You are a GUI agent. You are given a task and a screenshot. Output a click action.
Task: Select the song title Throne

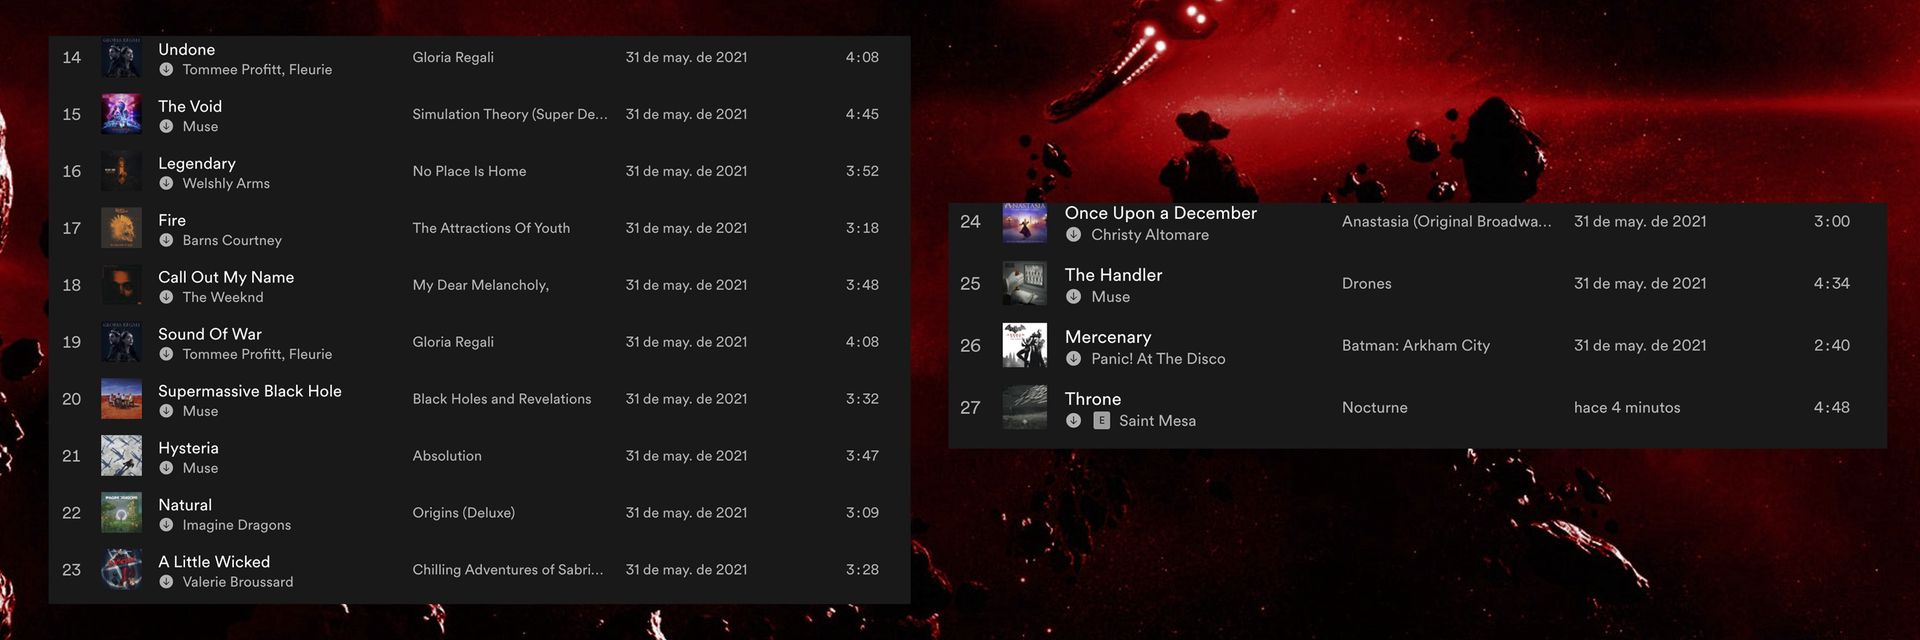pyautogui.click(x=1093, y=399)
